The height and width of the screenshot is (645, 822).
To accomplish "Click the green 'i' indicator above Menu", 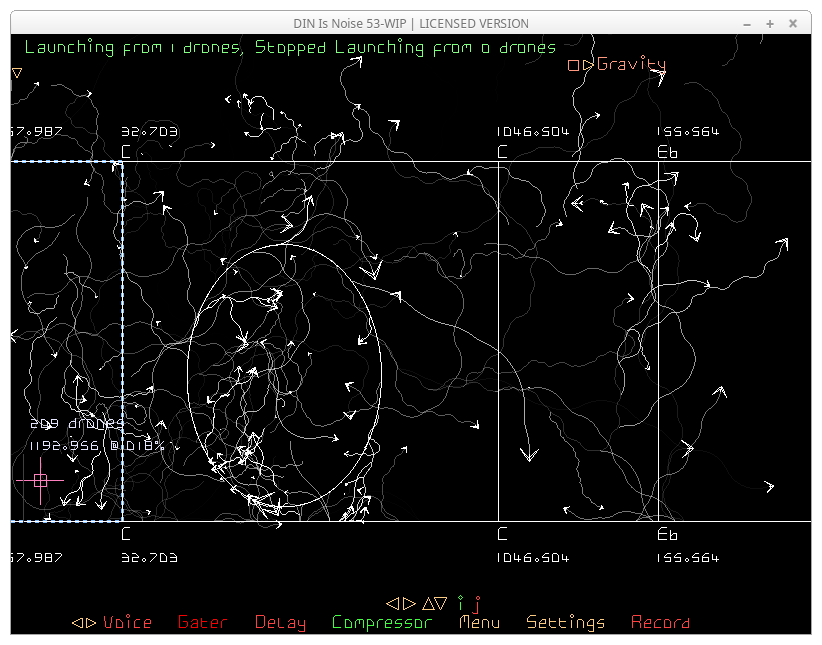I will click(461, 603).
